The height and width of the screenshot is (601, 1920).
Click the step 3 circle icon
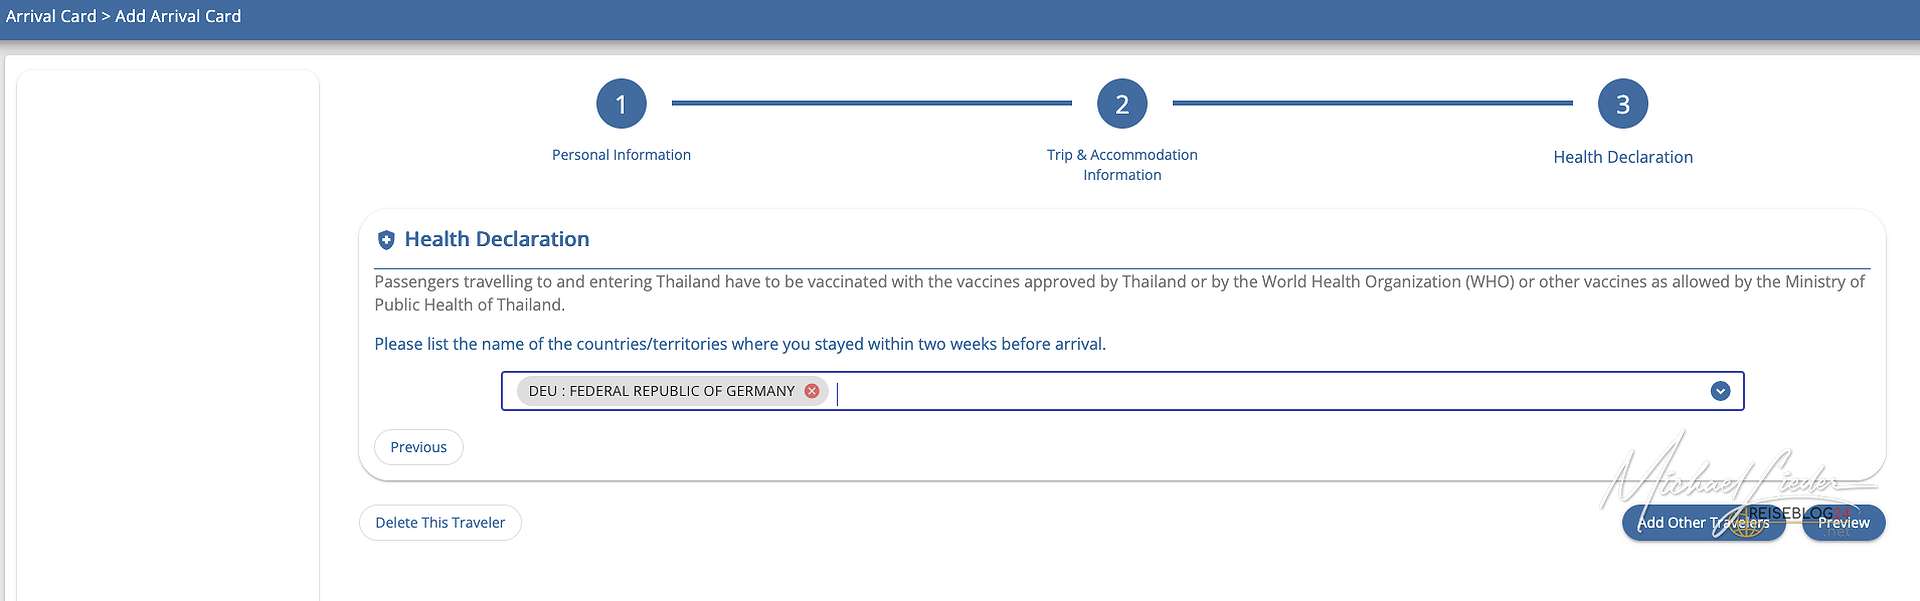point(1623,104)
